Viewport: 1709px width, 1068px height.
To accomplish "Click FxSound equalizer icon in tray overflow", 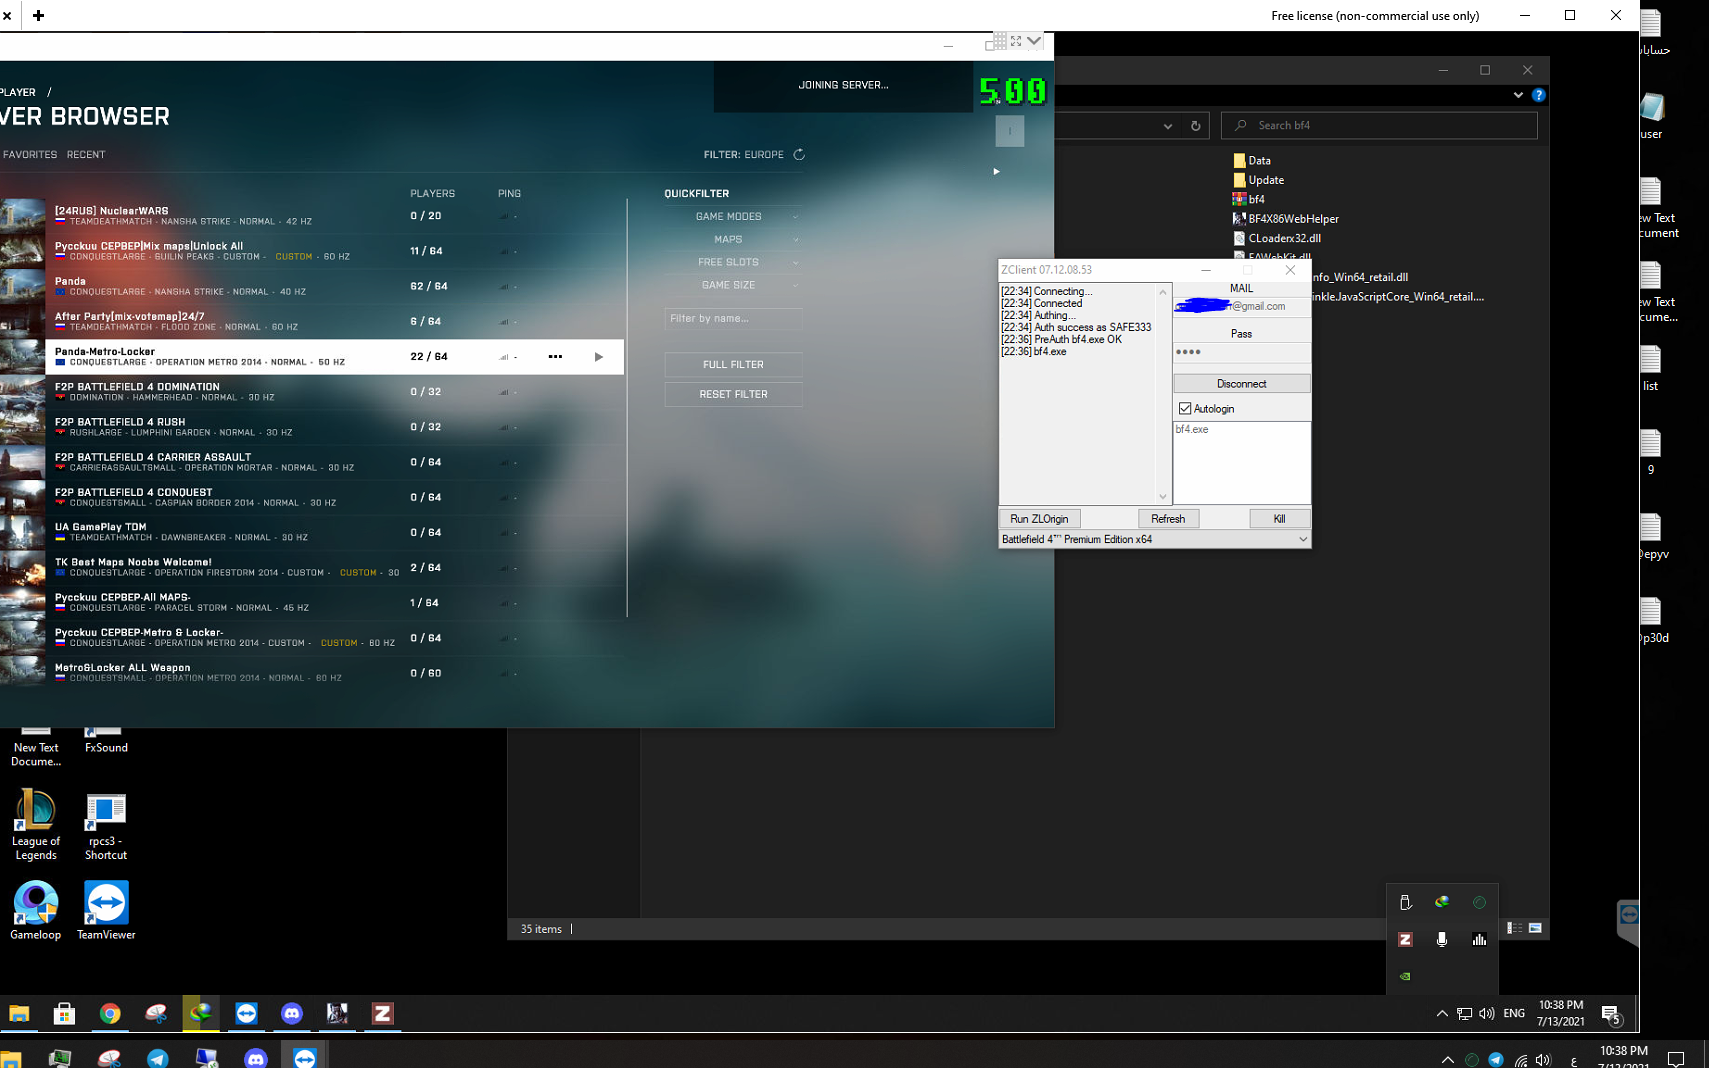I will pos(1479,939).
